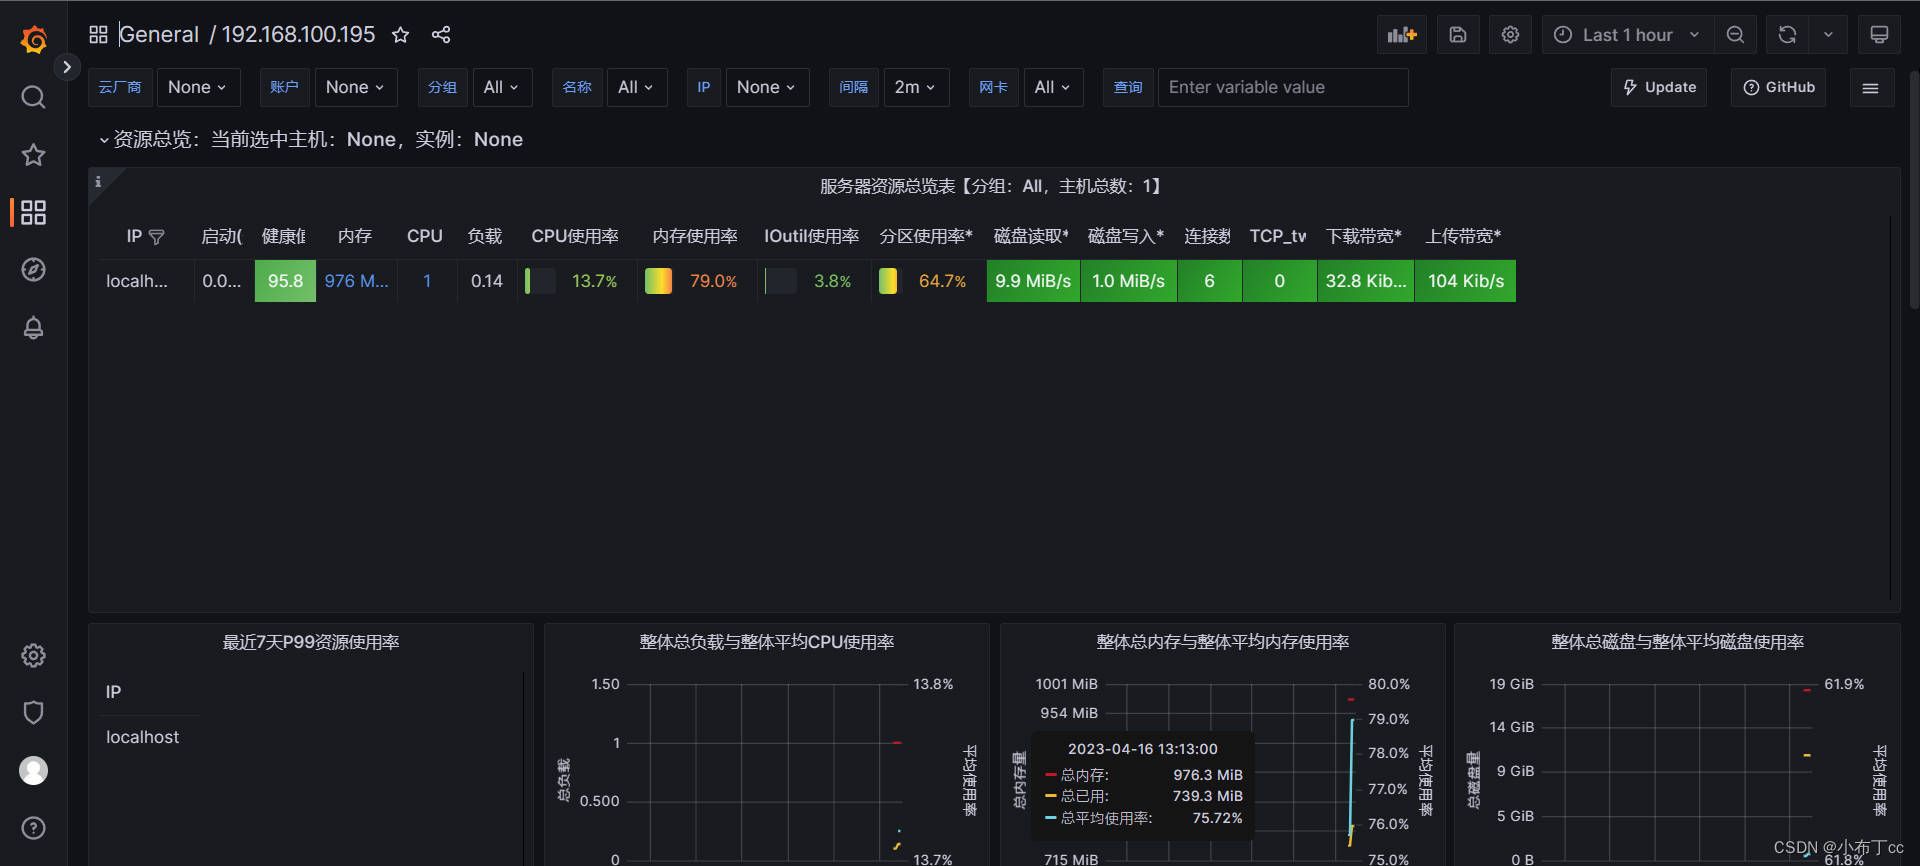Screen dimensions: 1920x866
Task: Open the Alerting bell icon
Action: click(x=33, y=327)
